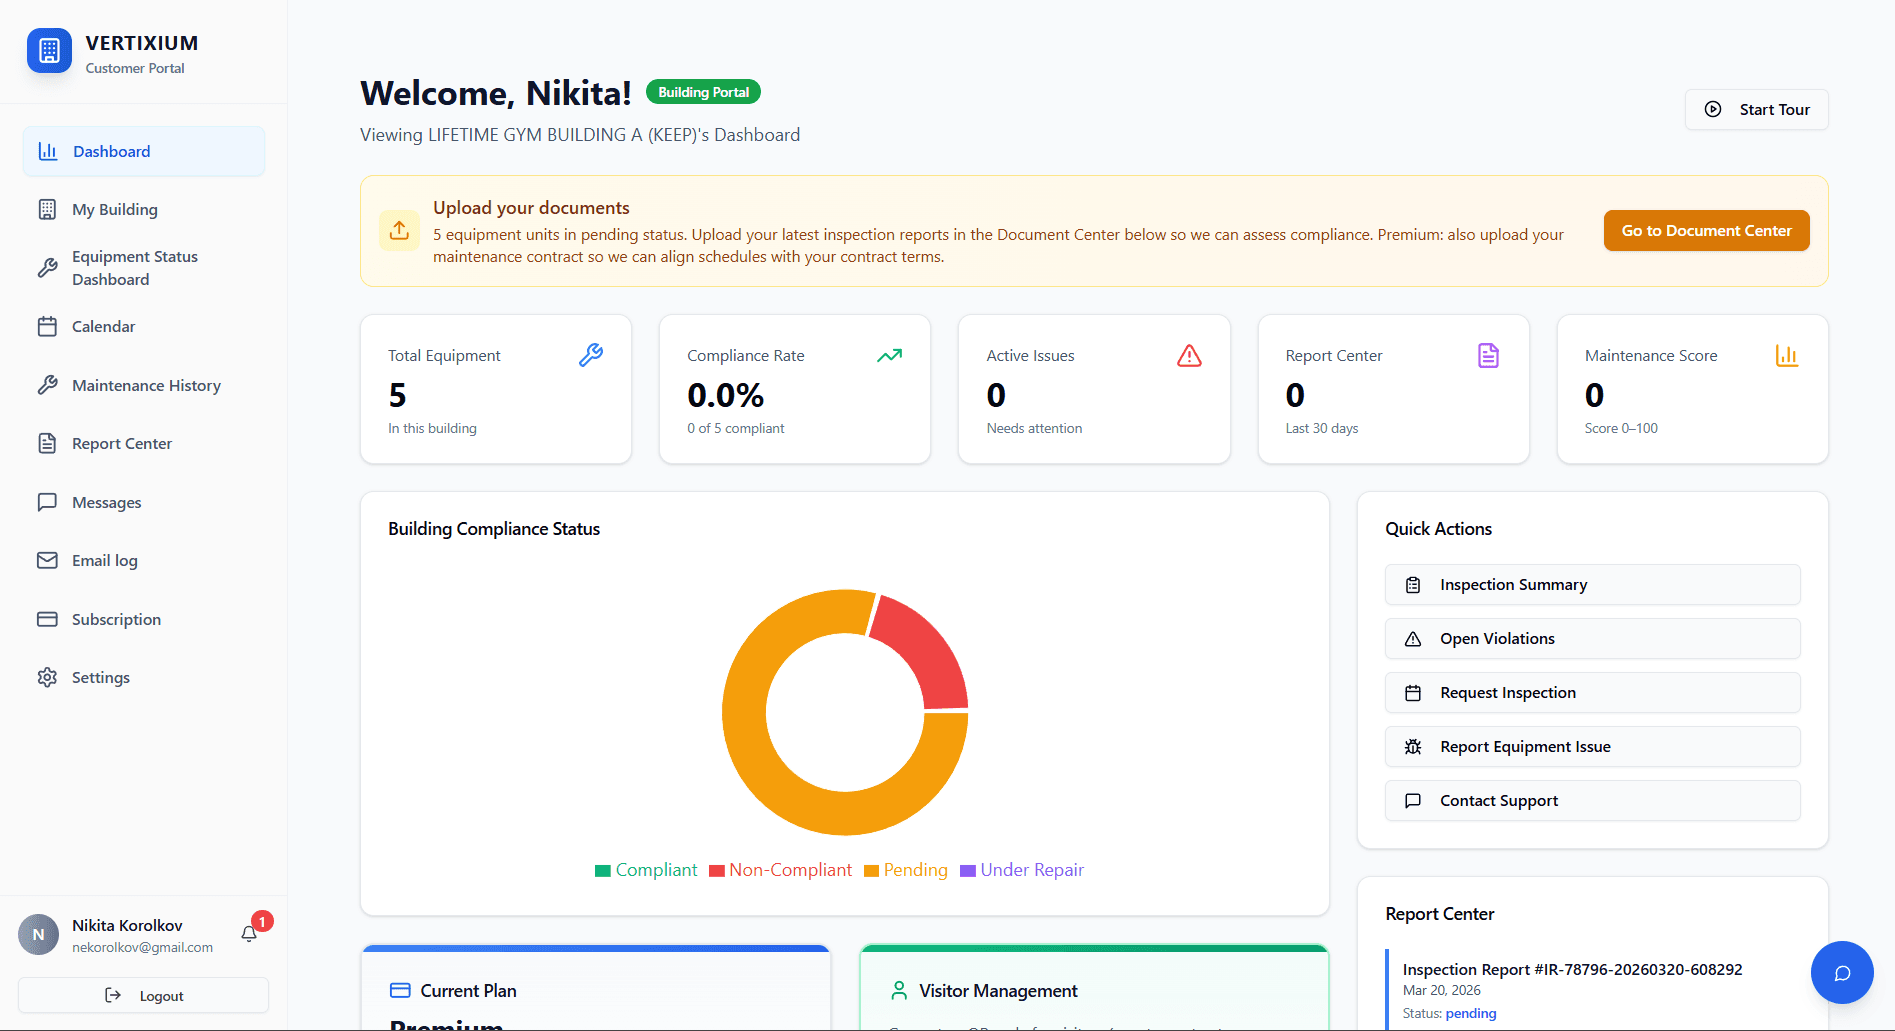
Task: Toggle Non-Compliant legend item in chart
Action: point(780,870)
